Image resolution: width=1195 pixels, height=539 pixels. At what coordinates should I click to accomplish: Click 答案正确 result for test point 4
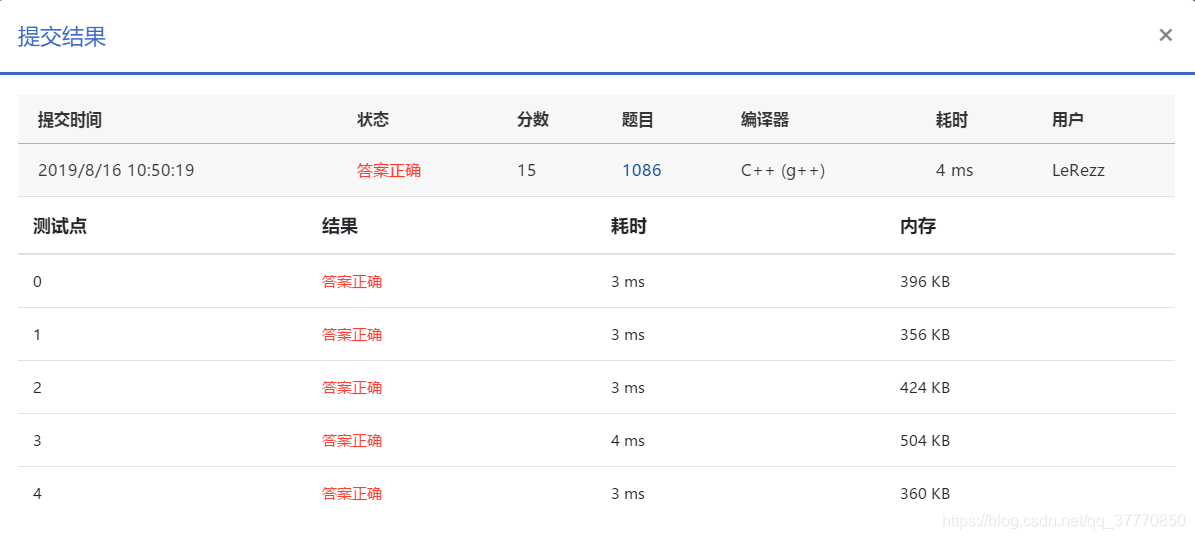pyautogui.click(x=352, y=493)
